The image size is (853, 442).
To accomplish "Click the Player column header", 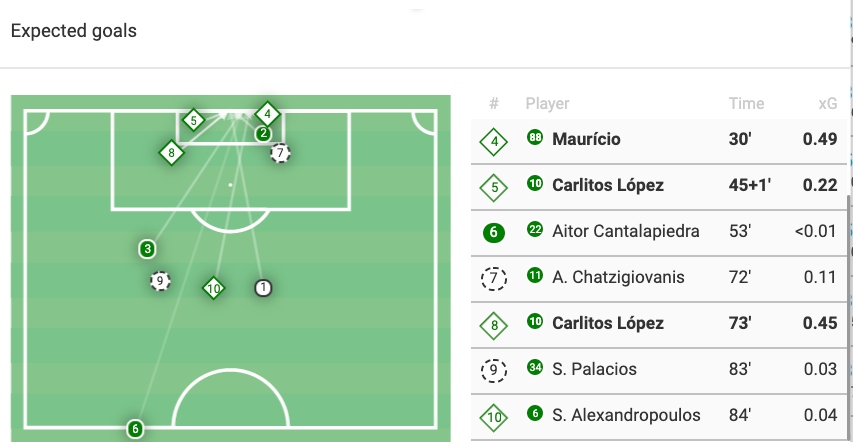I will [547, 103].
